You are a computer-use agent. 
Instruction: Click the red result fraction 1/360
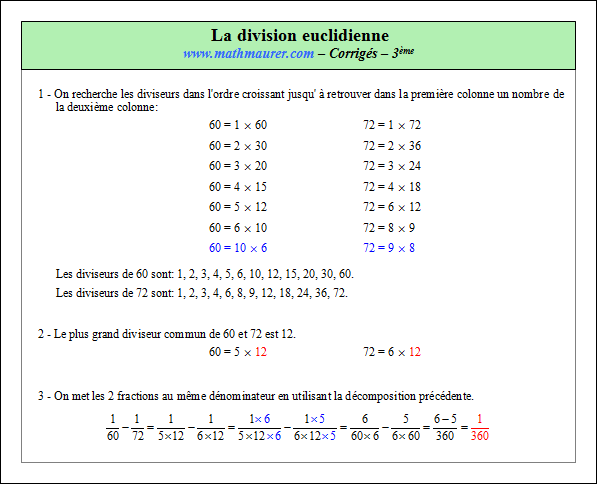pyautogui.click(x=480, y=428)
